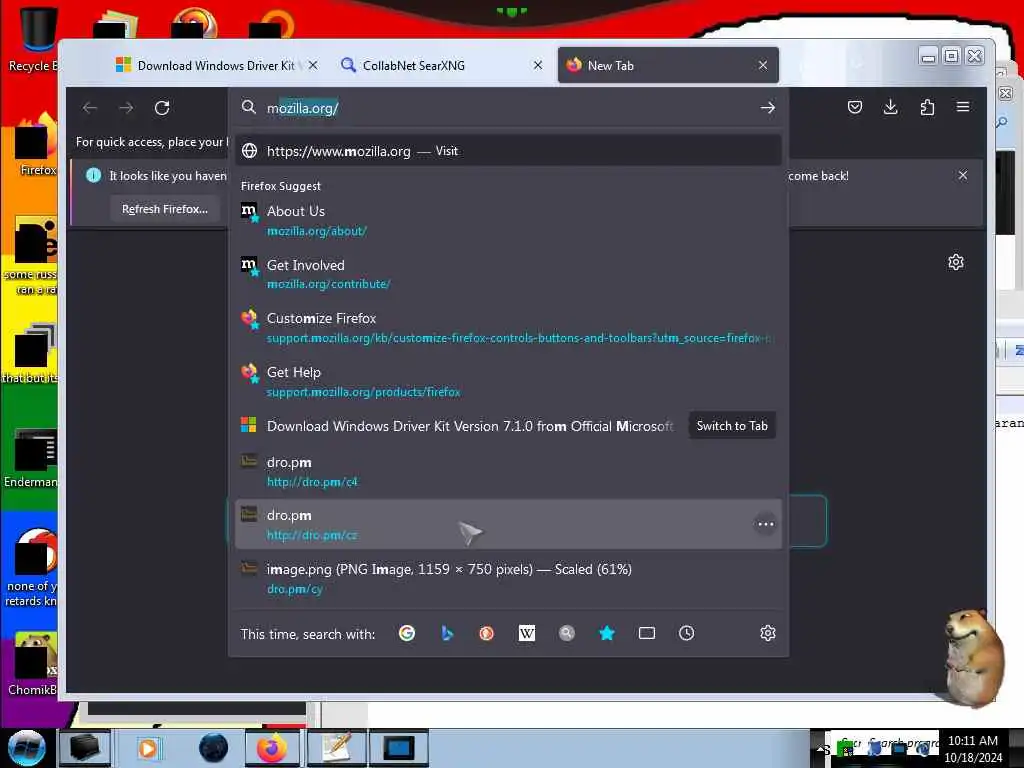Search bookmarks using the star icon
Screen dimensions: 1024x768
(607, 633)
